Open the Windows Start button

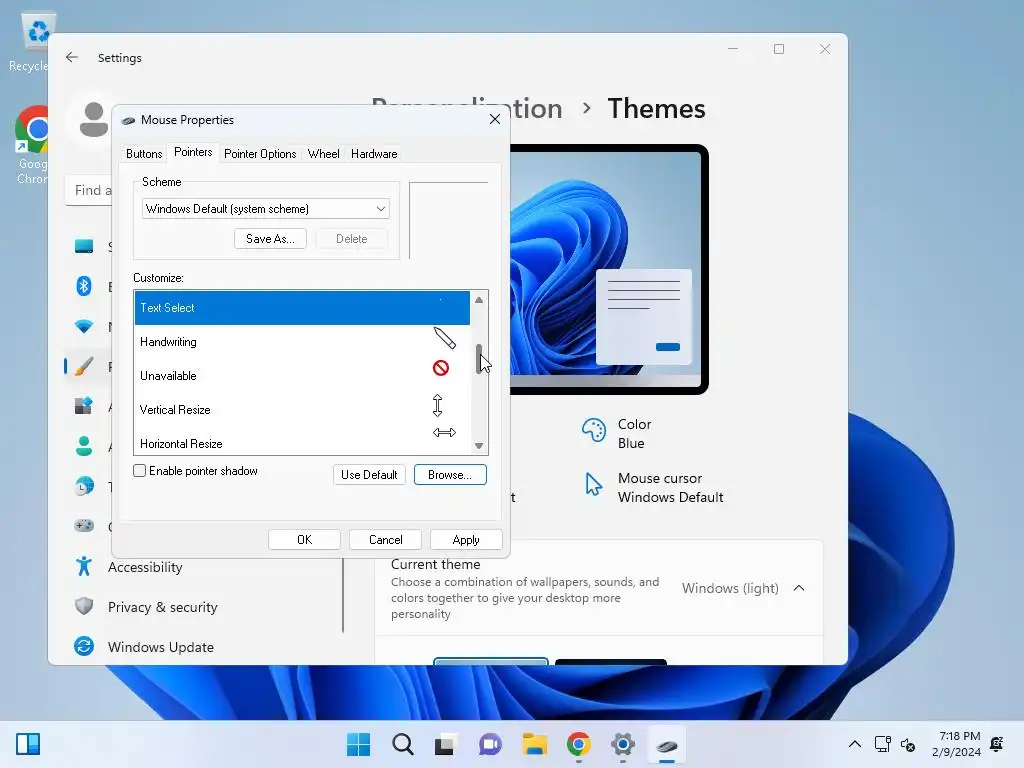click(x=359, y=744)
